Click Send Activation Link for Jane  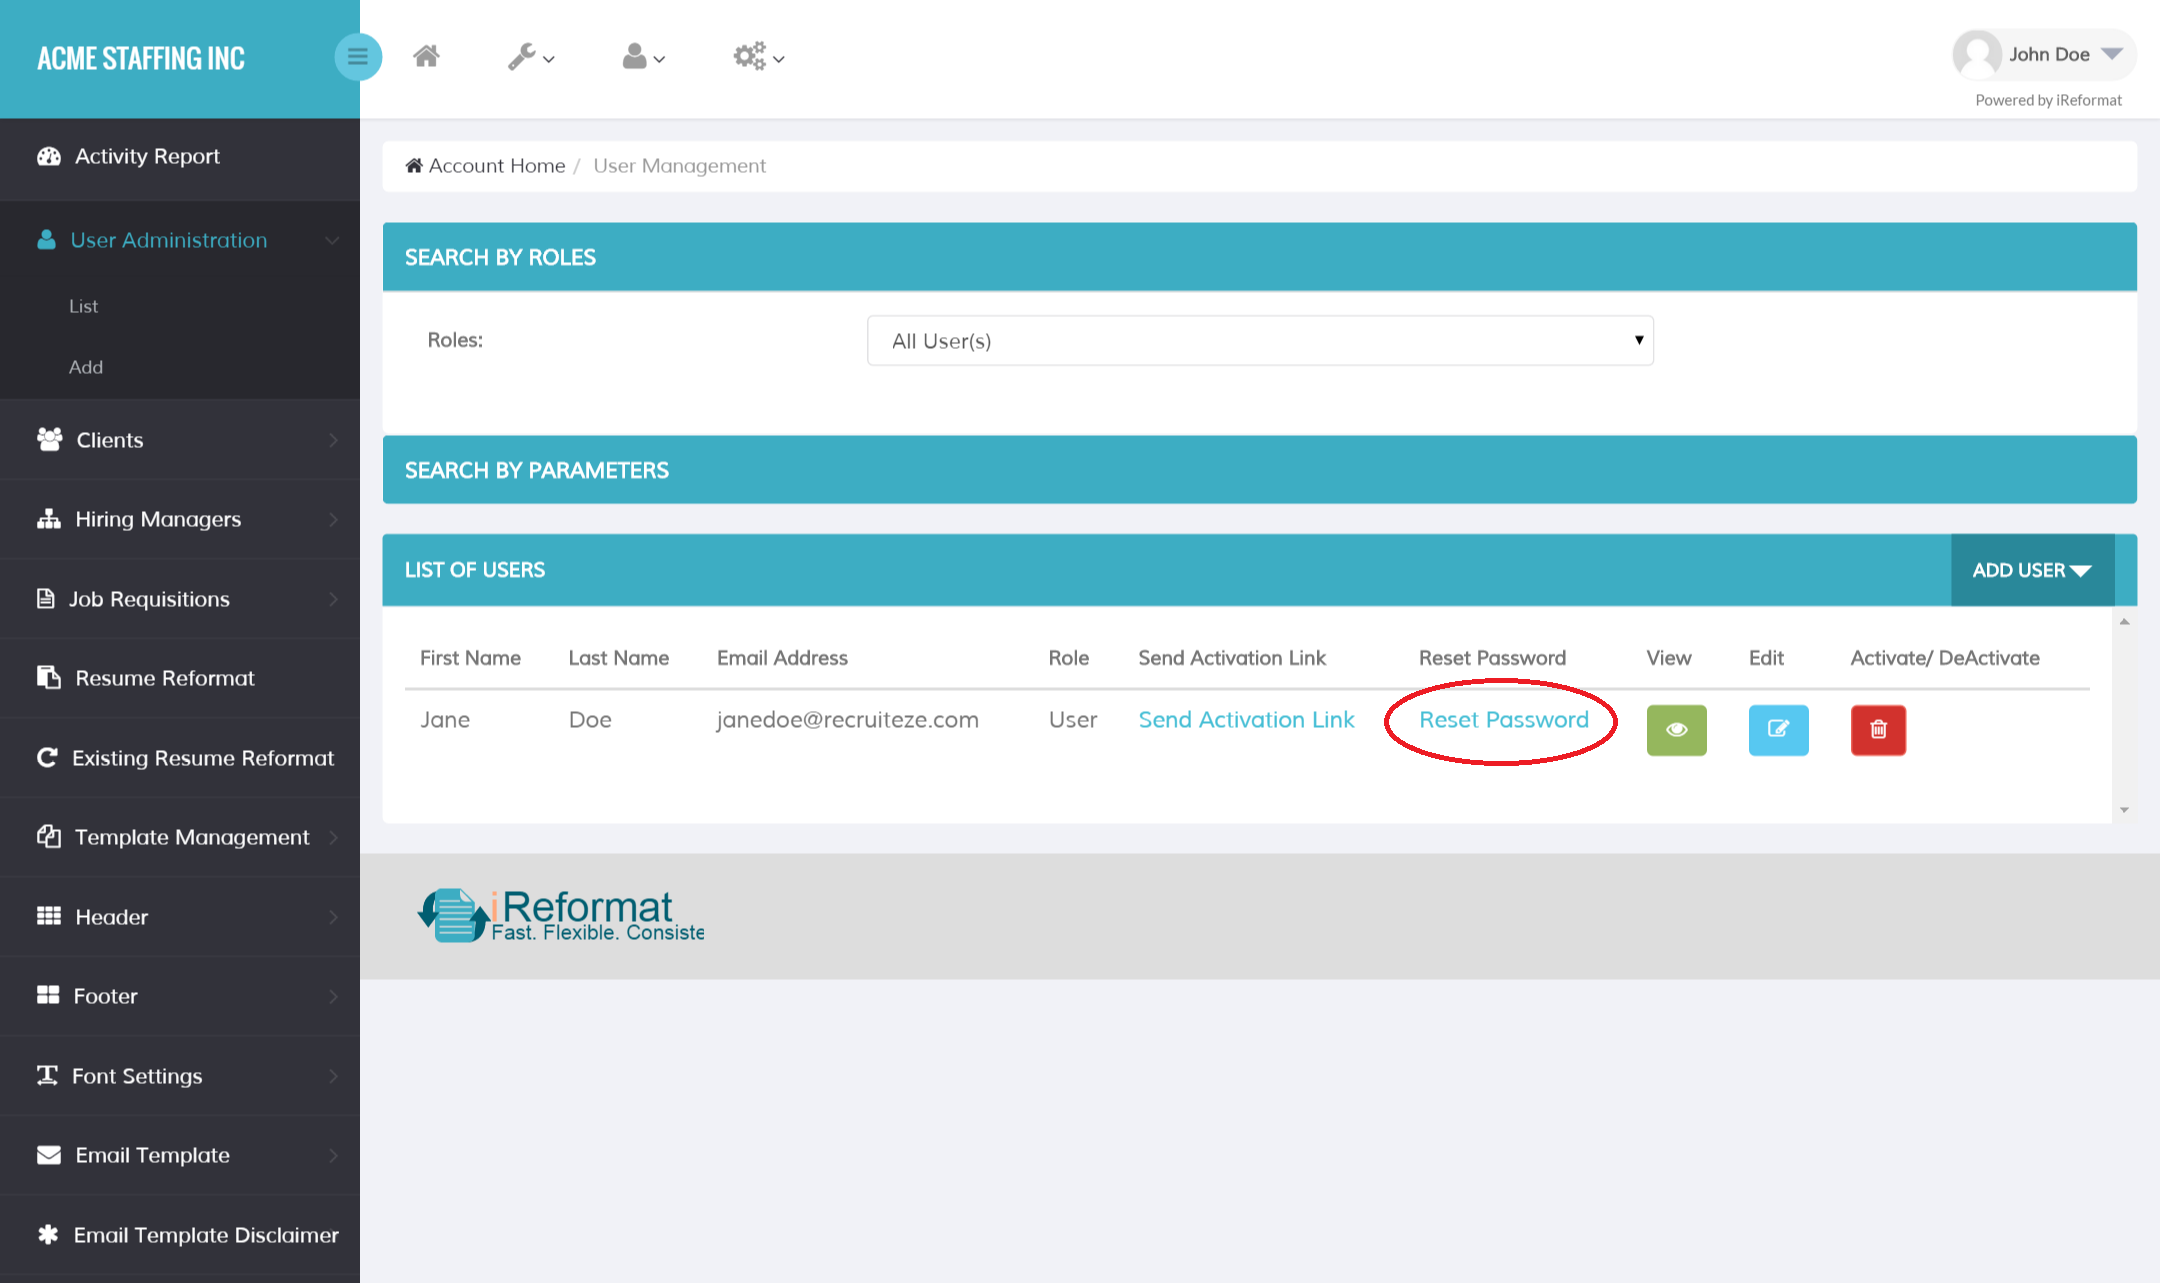pyautogui.click(x=1246, y=720)
